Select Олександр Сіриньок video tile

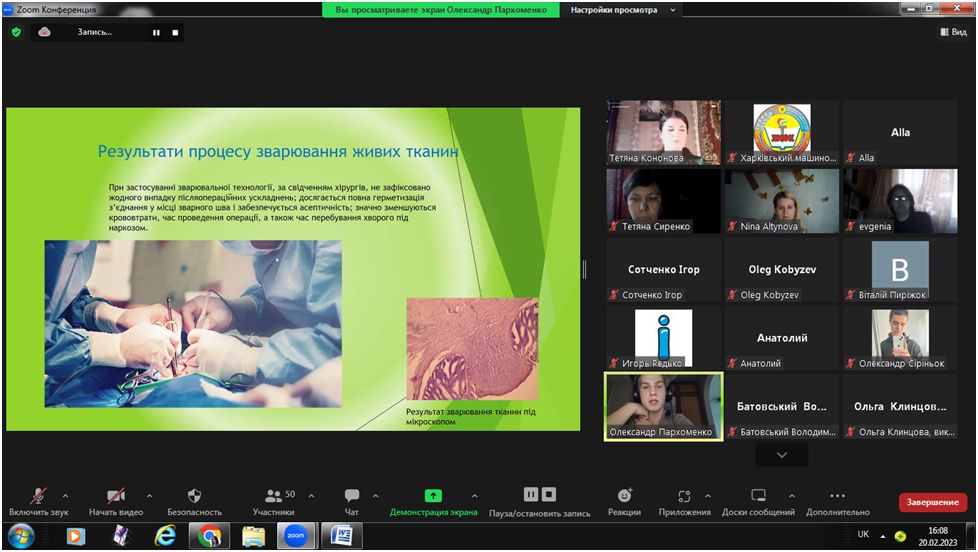click(x=900, y=338)
